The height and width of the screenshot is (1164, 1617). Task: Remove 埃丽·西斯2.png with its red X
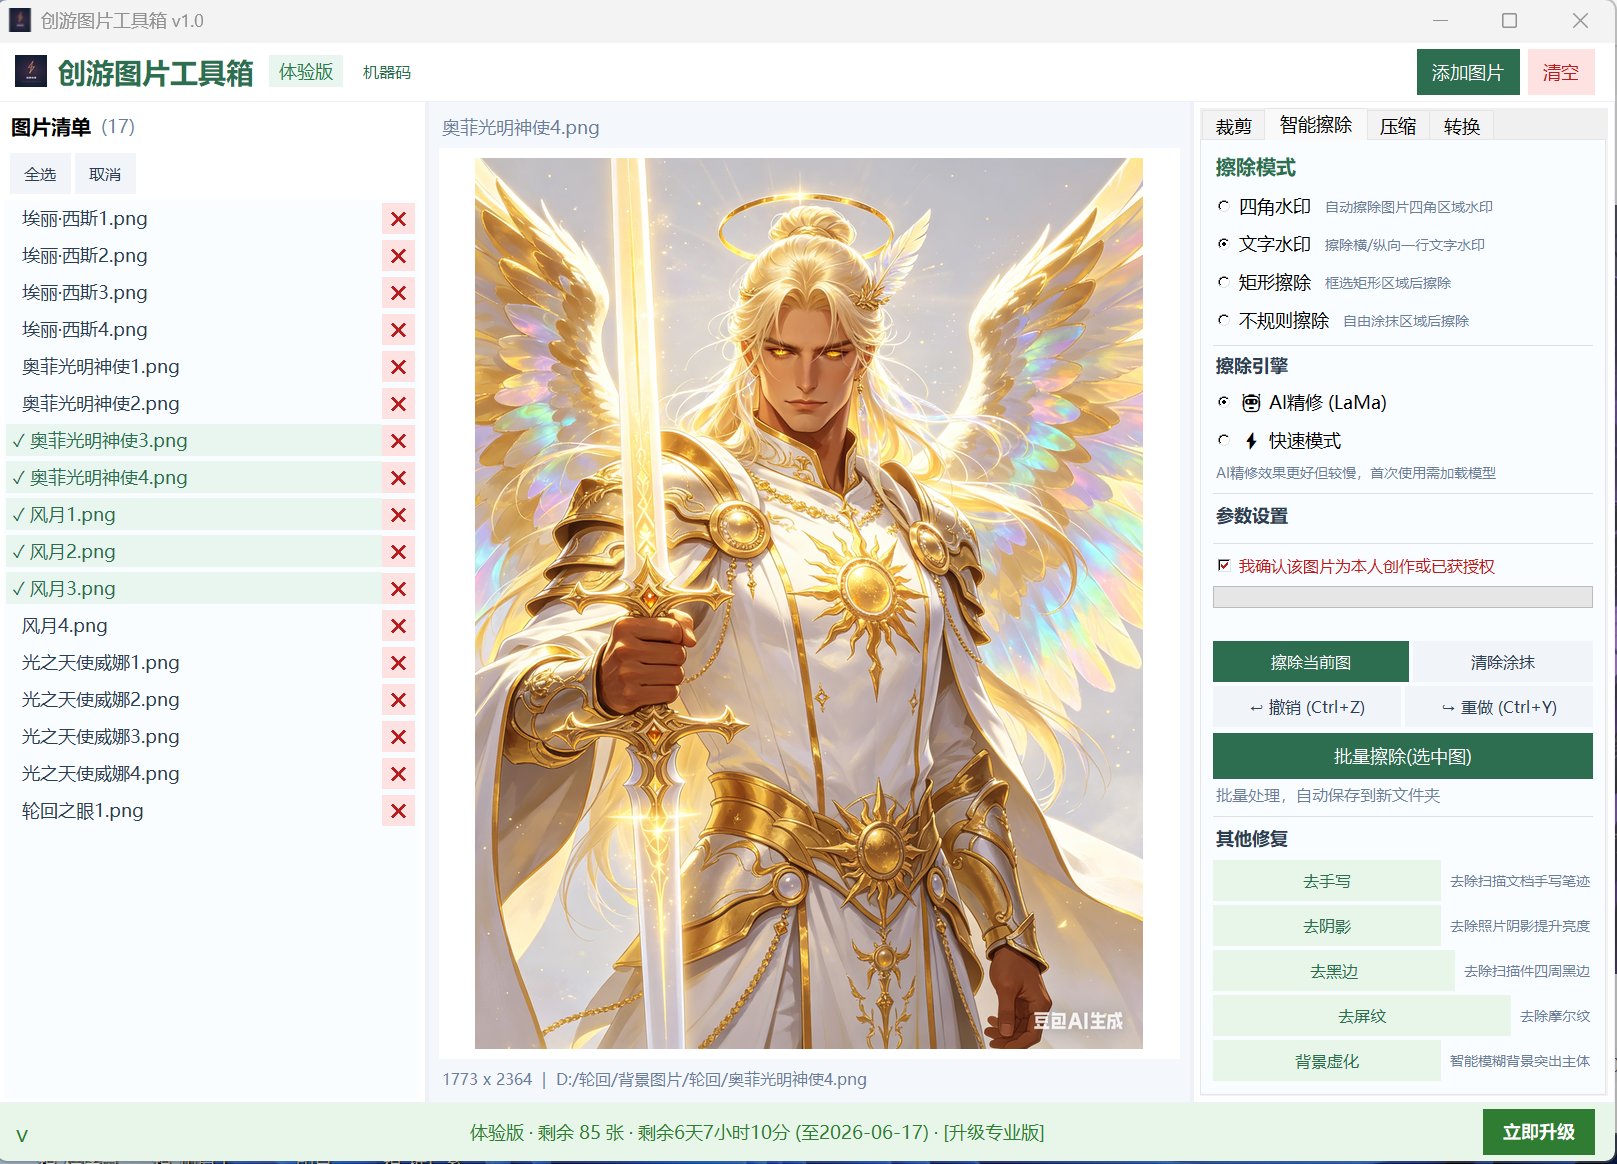point(398,256)
